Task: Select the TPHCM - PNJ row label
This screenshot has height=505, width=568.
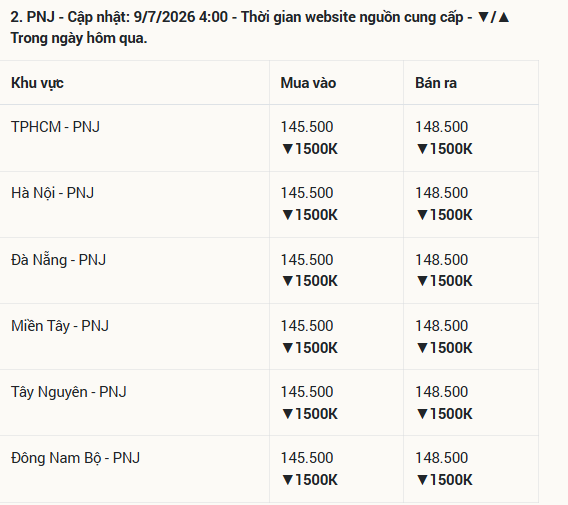Action: click(x=55, y=127)
